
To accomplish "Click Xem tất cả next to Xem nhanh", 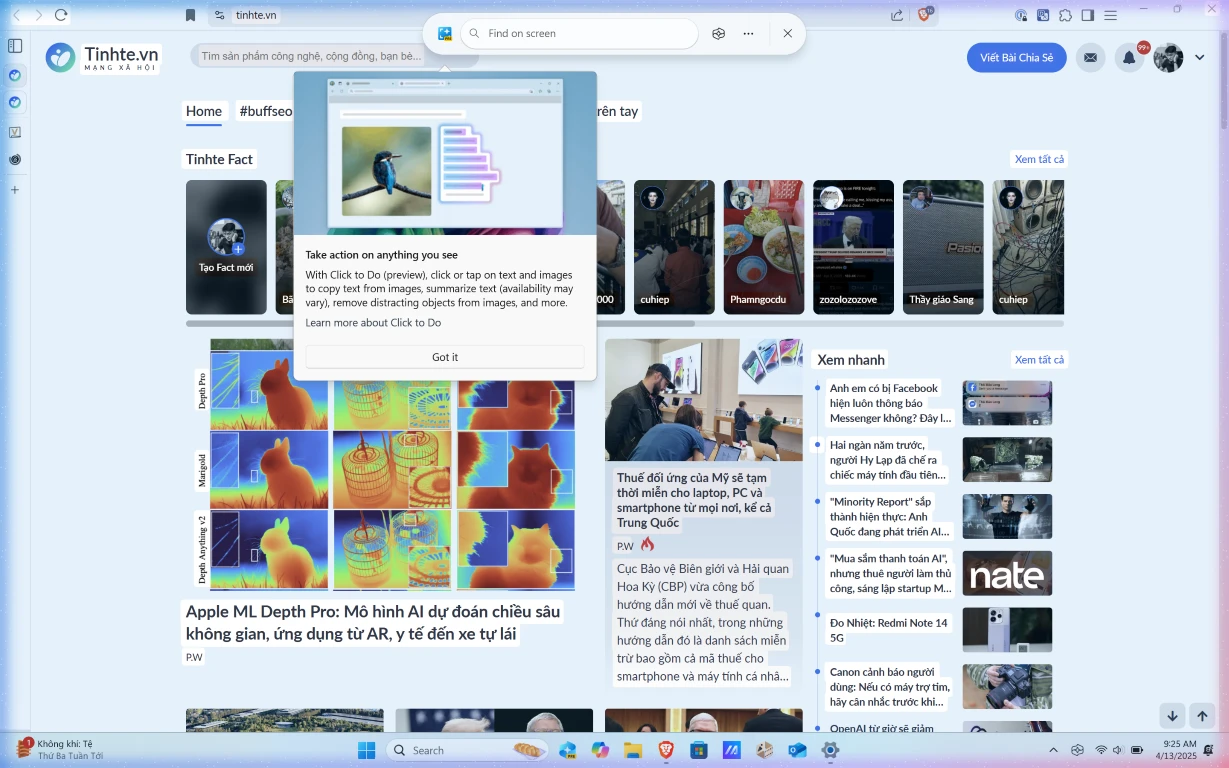I will pyautogui.click(x=1039, y=359).
